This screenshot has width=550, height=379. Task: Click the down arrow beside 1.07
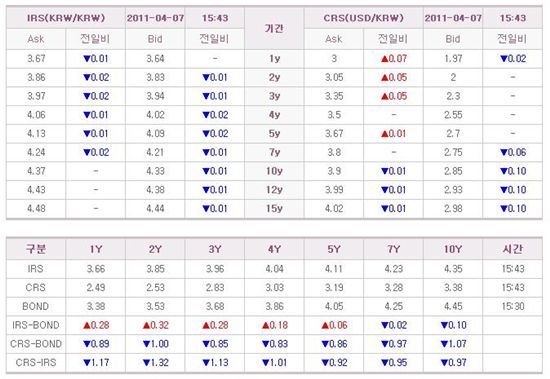(444, 344)
